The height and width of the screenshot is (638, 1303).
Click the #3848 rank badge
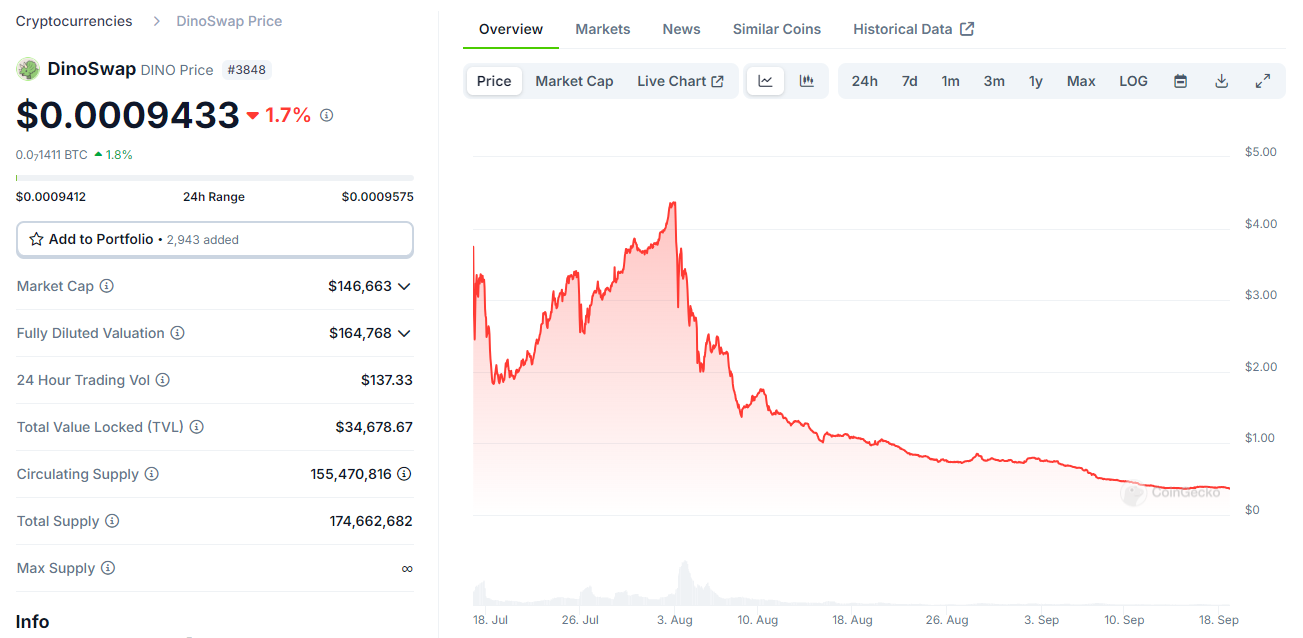click(247, 70)
